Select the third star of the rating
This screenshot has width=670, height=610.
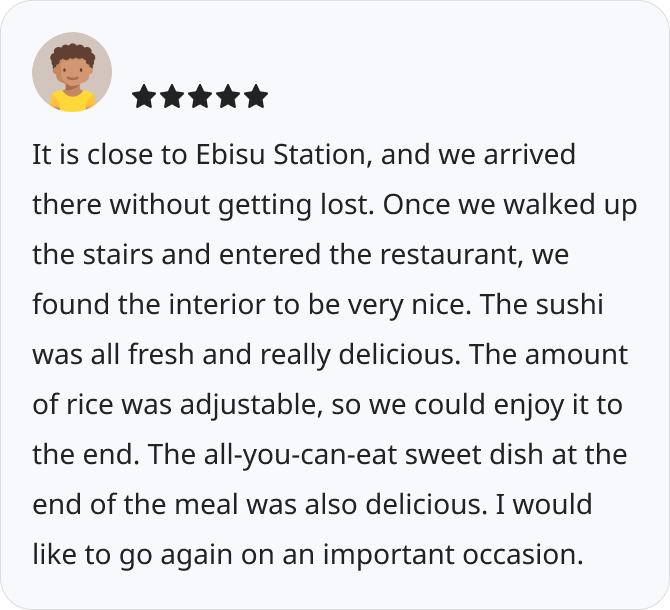point(200,97)
